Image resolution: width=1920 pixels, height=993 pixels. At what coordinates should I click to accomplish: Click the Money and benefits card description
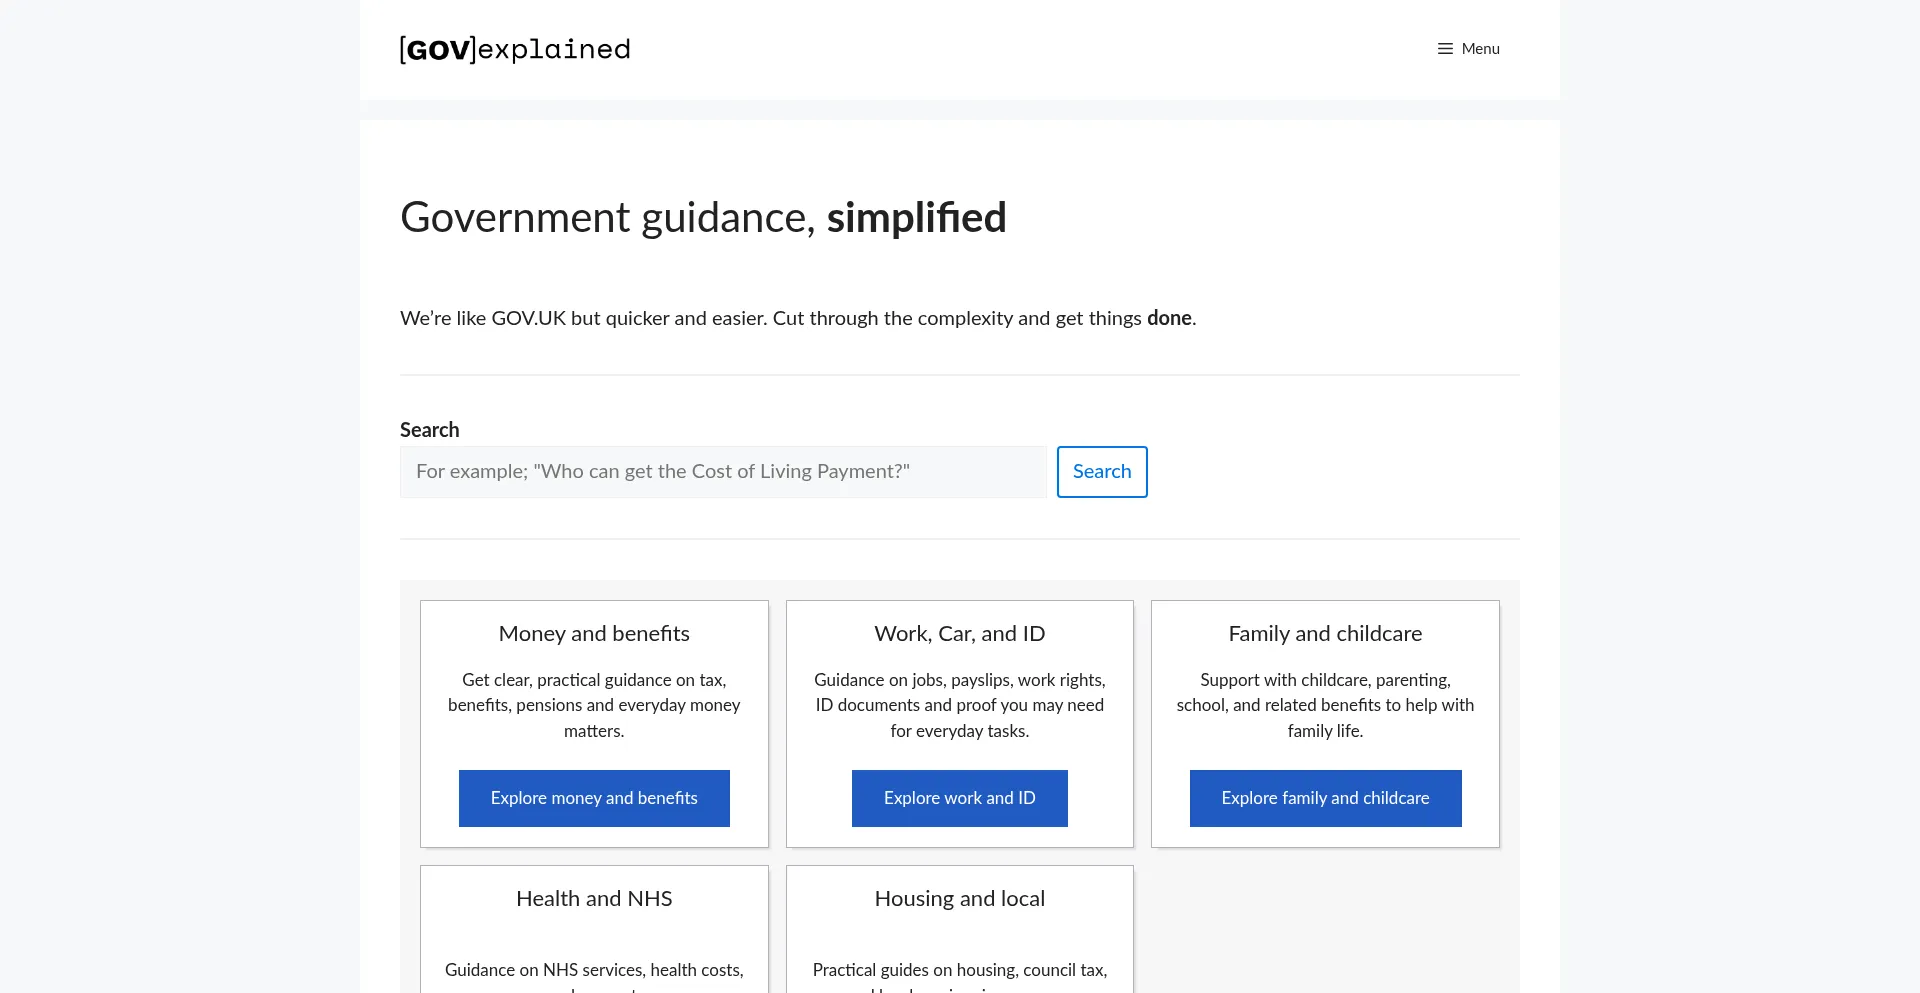[594, 705]
